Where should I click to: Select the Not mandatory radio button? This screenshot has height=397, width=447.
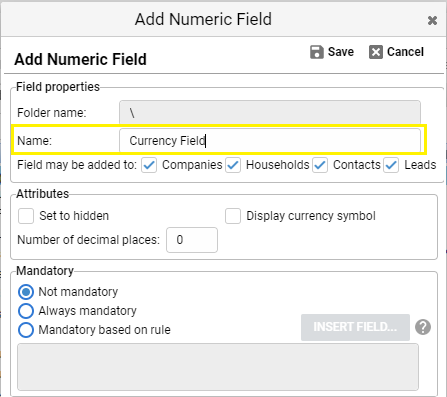[x=26, y=292]
